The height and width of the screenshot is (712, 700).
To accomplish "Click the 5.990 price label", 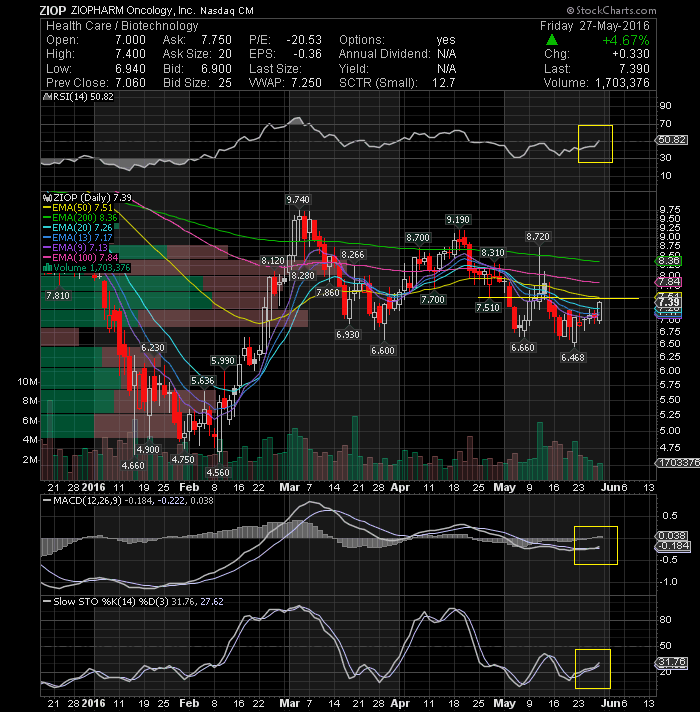I will (x=223, y=361).
